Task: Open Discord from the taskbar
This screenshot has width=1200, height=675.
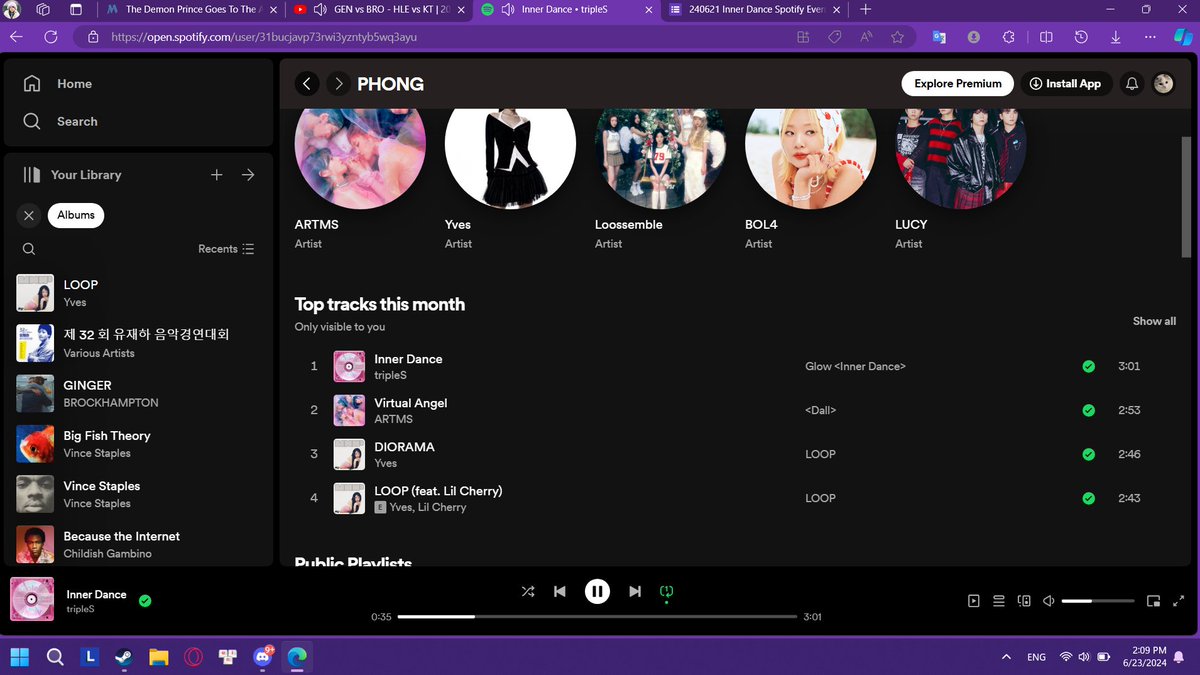Action: pos(263,657)
